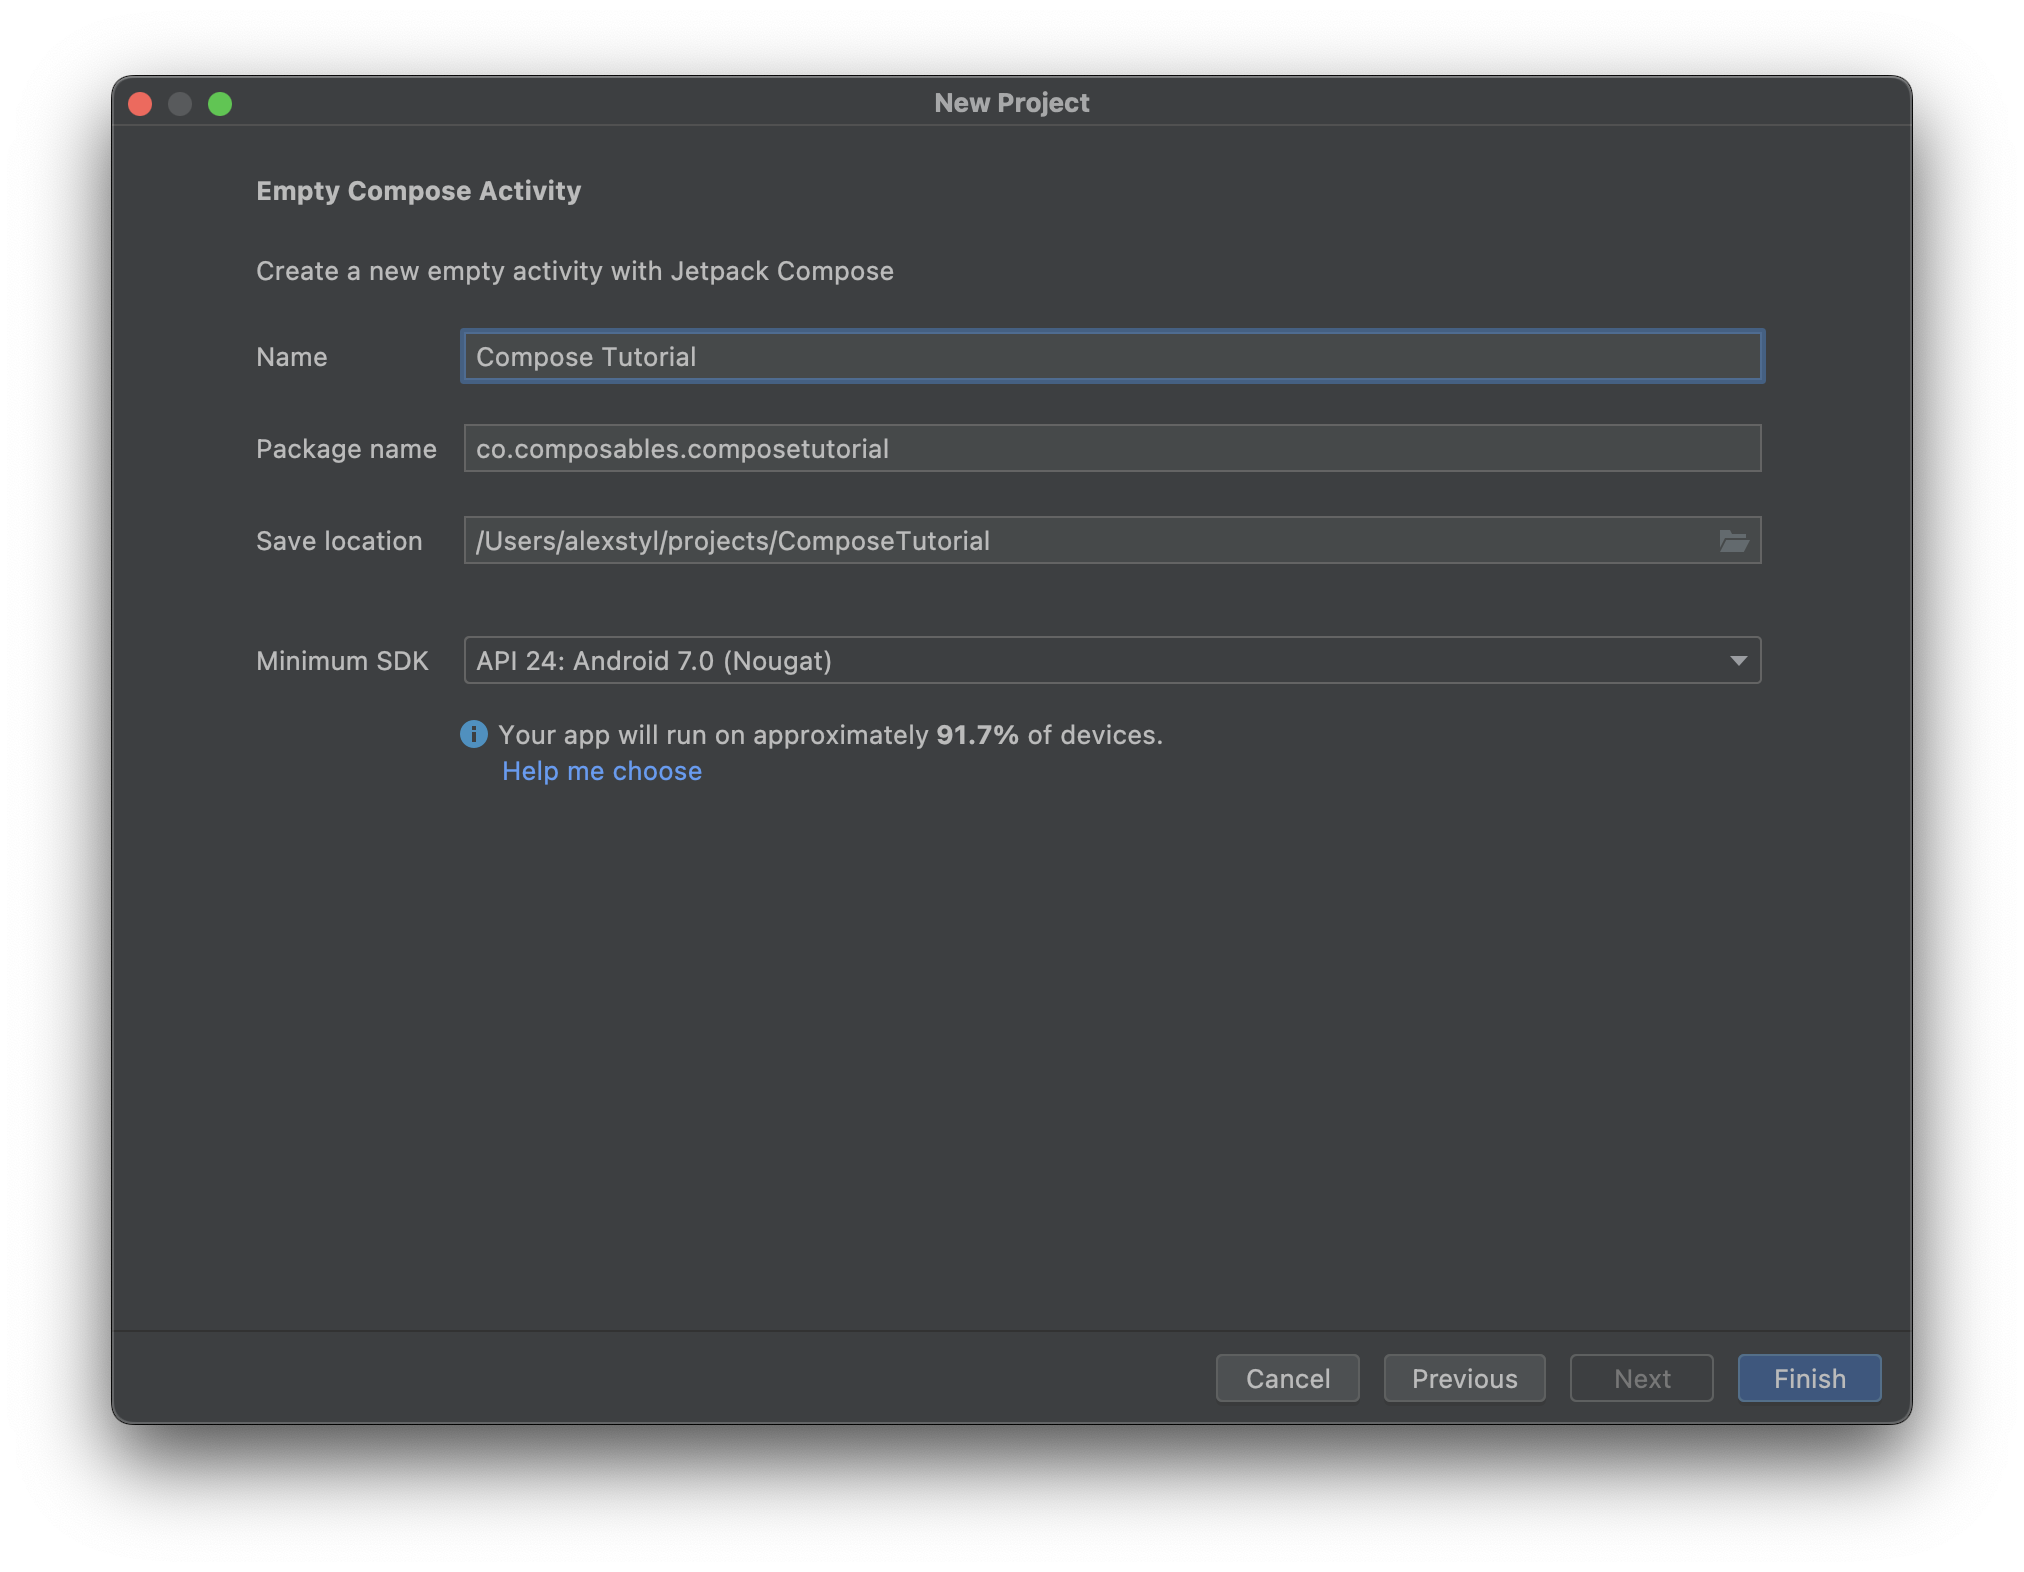
Task: Click the Package name field
Action: tap(1110, 448)
